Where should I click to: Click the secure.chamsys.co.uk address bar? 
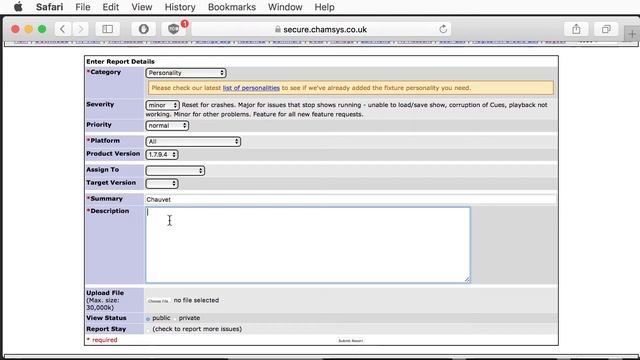pos(321,29)
